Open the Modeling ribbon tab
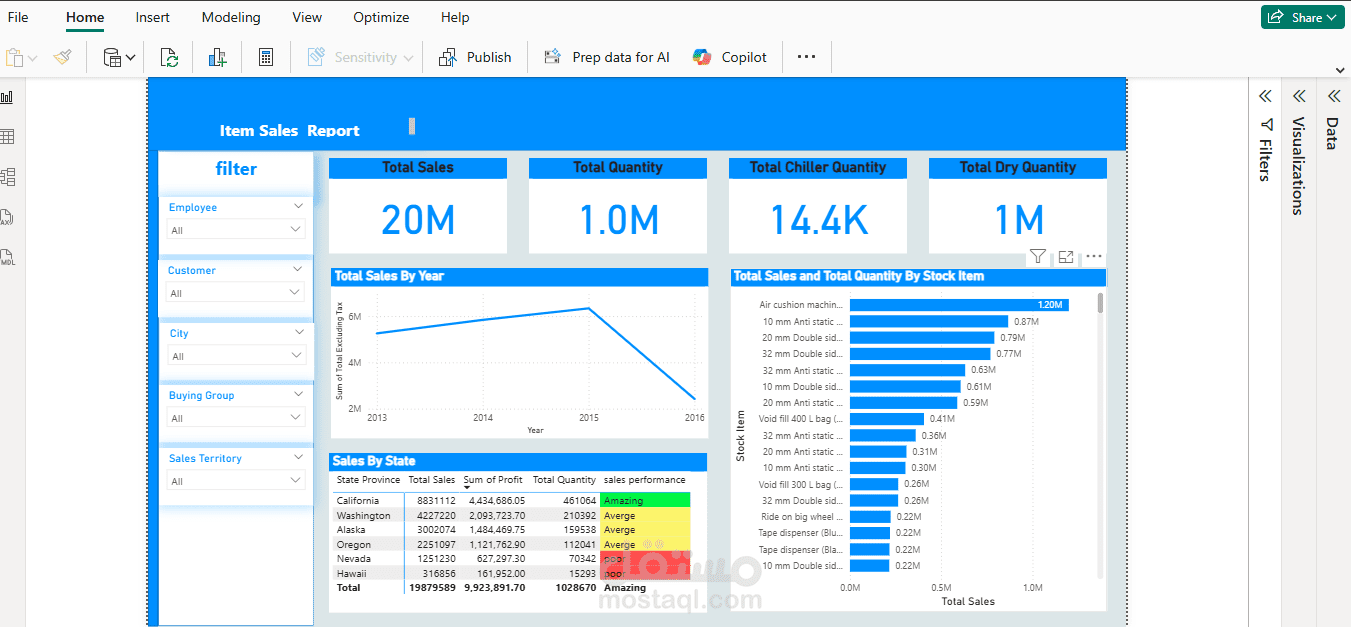Screen dimensions: 1361x627 pos(231,17)
